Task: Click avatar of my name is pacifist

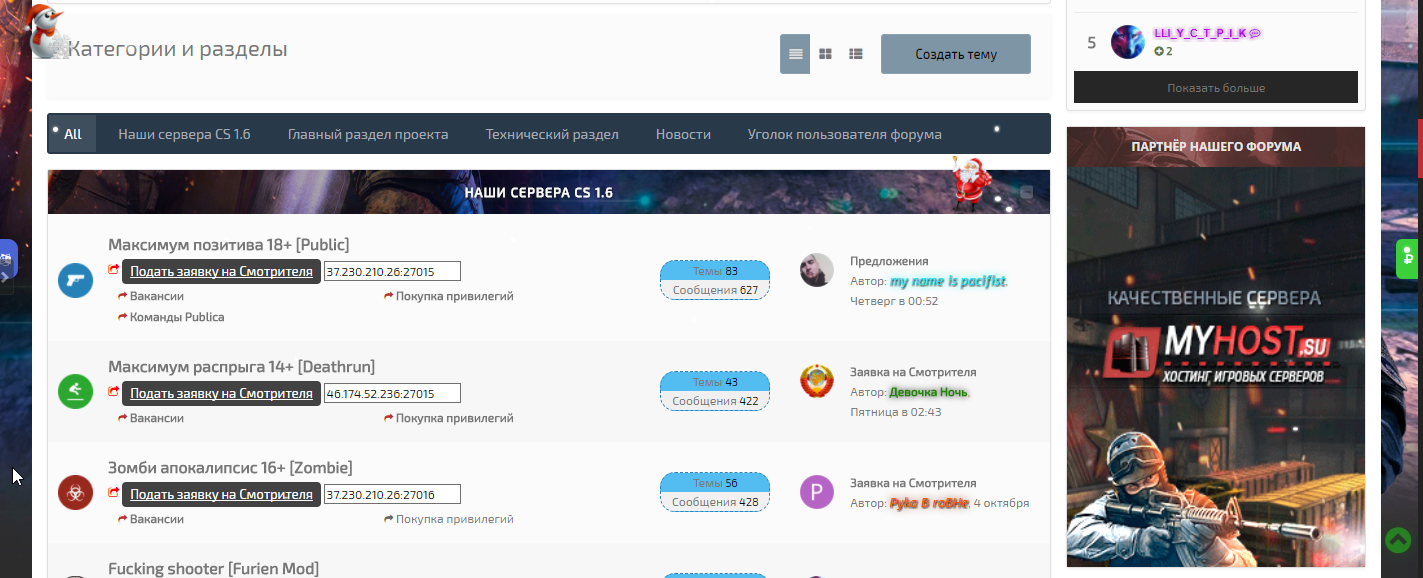Action: tap(817, 270)
